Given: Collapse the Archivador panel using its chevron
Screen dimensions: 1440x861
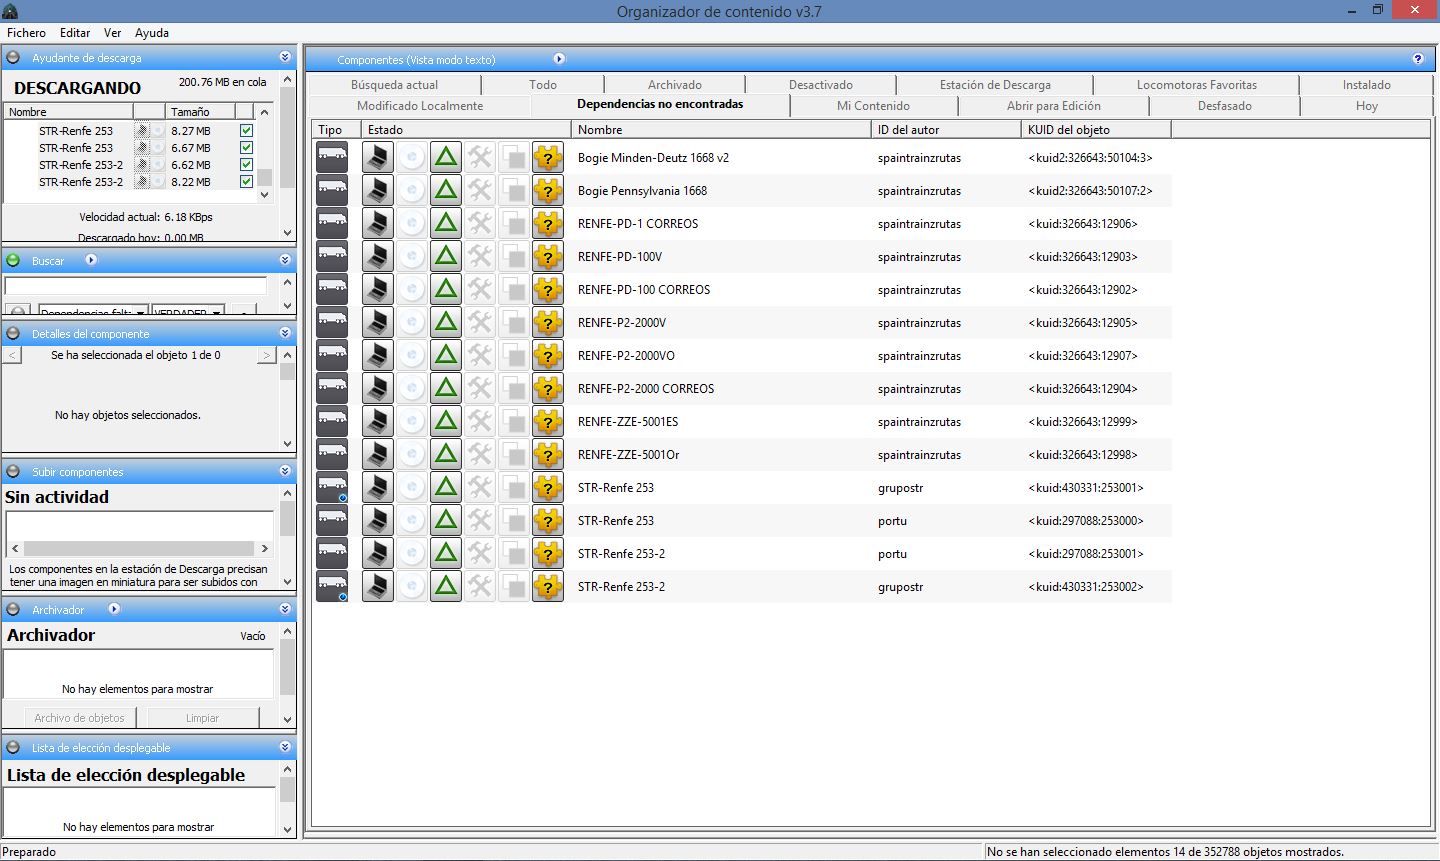Looking at the screenshot, I should (285, 609).
